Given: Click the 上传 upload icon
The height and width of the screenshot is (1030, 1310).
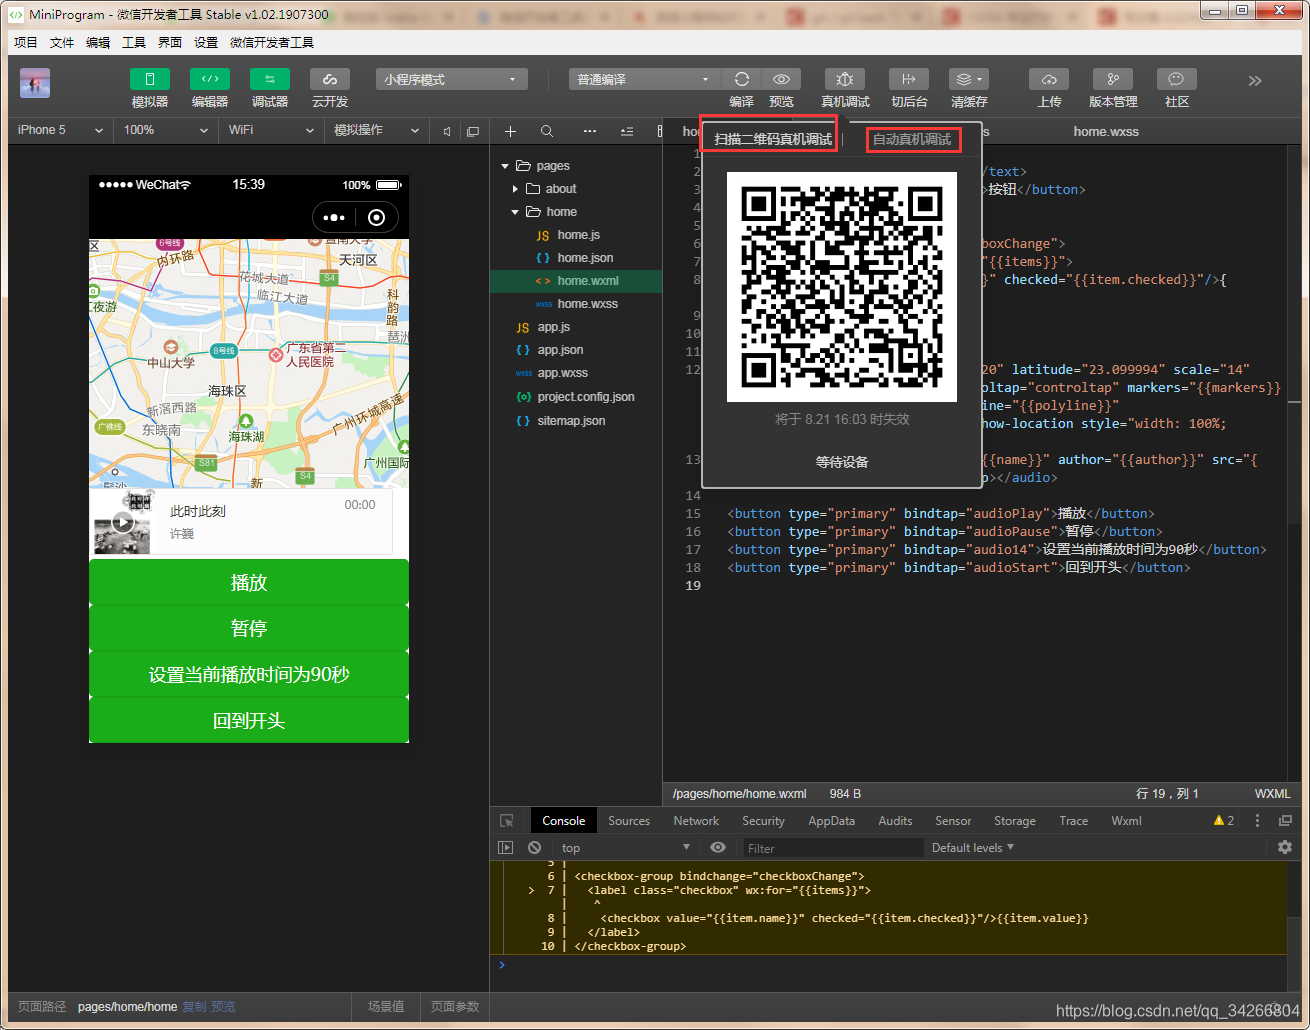Looking at the screenshot, I should click(x=1049, y=79).
